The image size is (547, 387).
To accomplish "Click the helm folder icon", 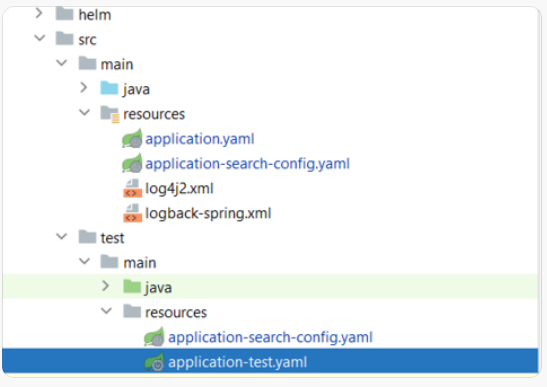I will 65,13.
